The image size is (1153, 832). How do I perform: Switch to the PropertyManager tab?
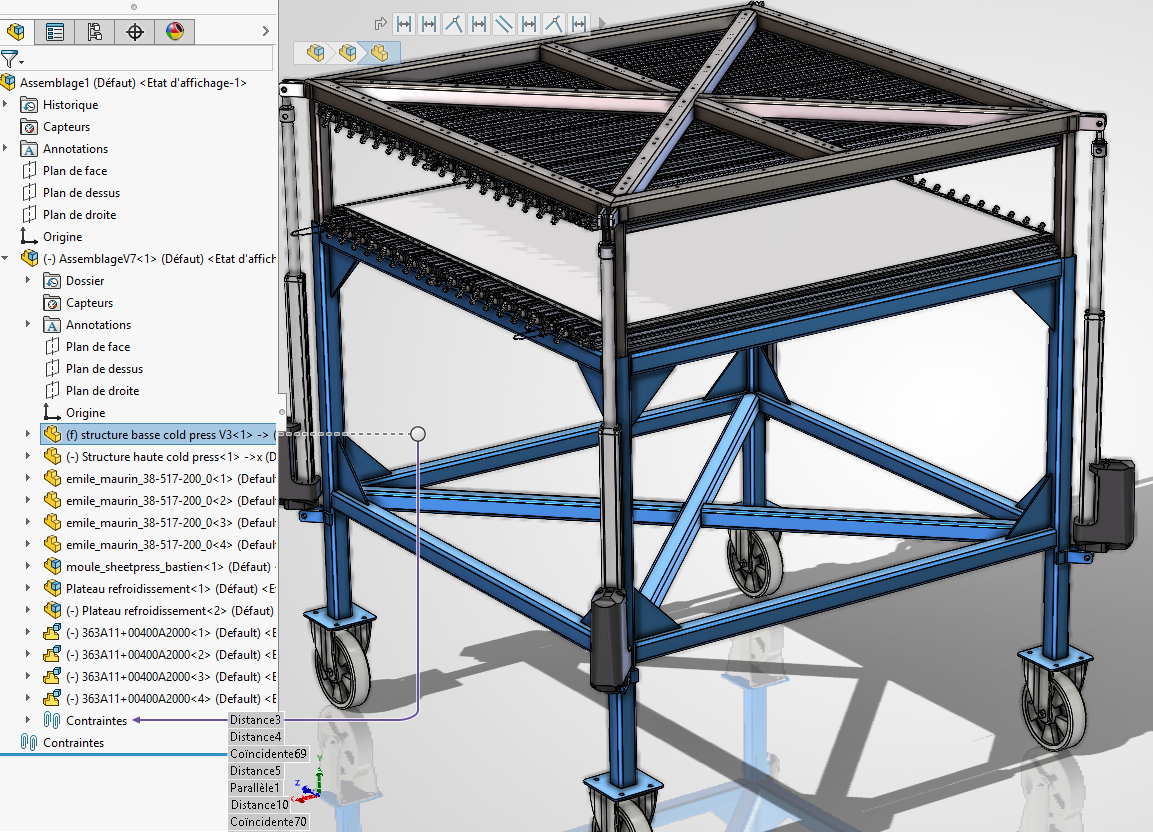click(x=55, y=32)
